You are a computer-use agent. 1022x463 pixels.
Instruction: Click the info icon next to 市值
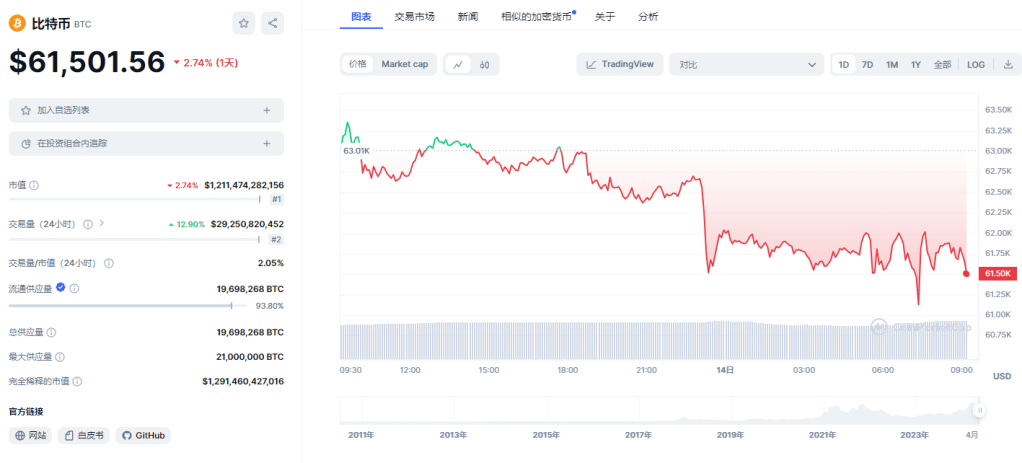[34, 185]
